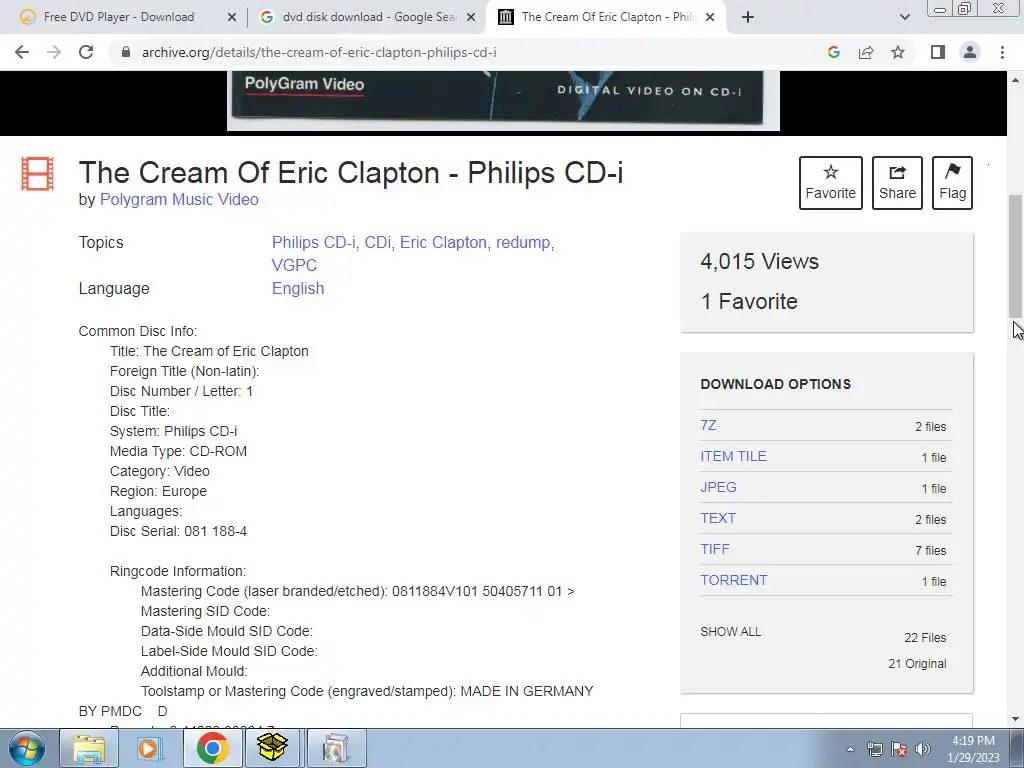Open the JPEG download option
This screenshot has width=1024, height=768.
click(718, 487)
